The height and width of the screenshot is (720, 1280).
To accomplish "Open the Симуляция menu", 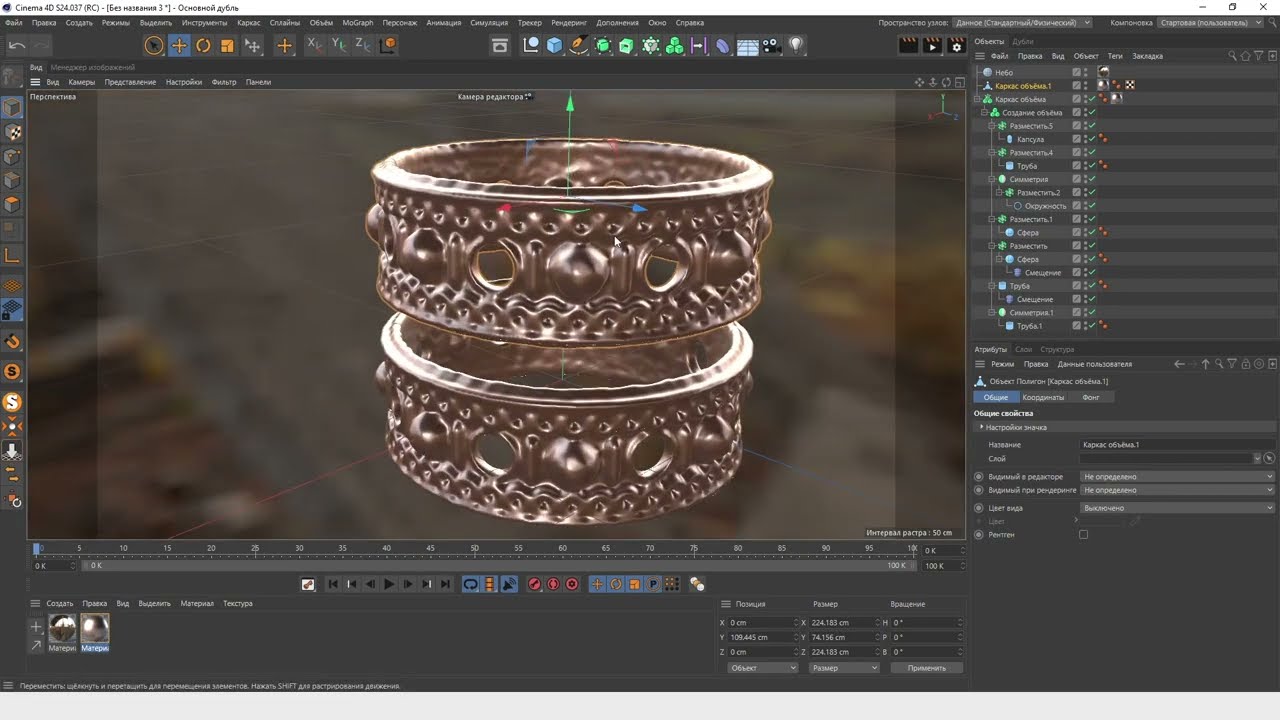I will tap(489, 22).
